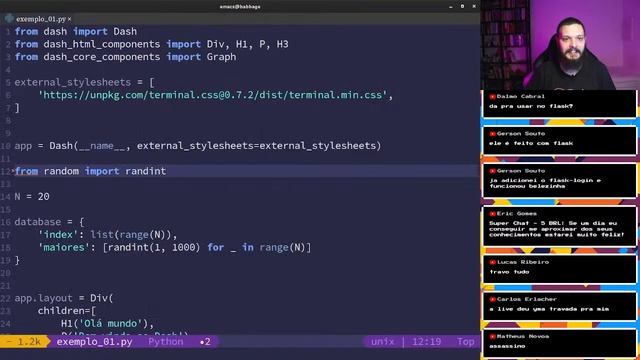Click YouTube icon beside Lucas Ribeiro
Image resolution: width=640 pixels, height=360 pixels.
coord(492,262)
